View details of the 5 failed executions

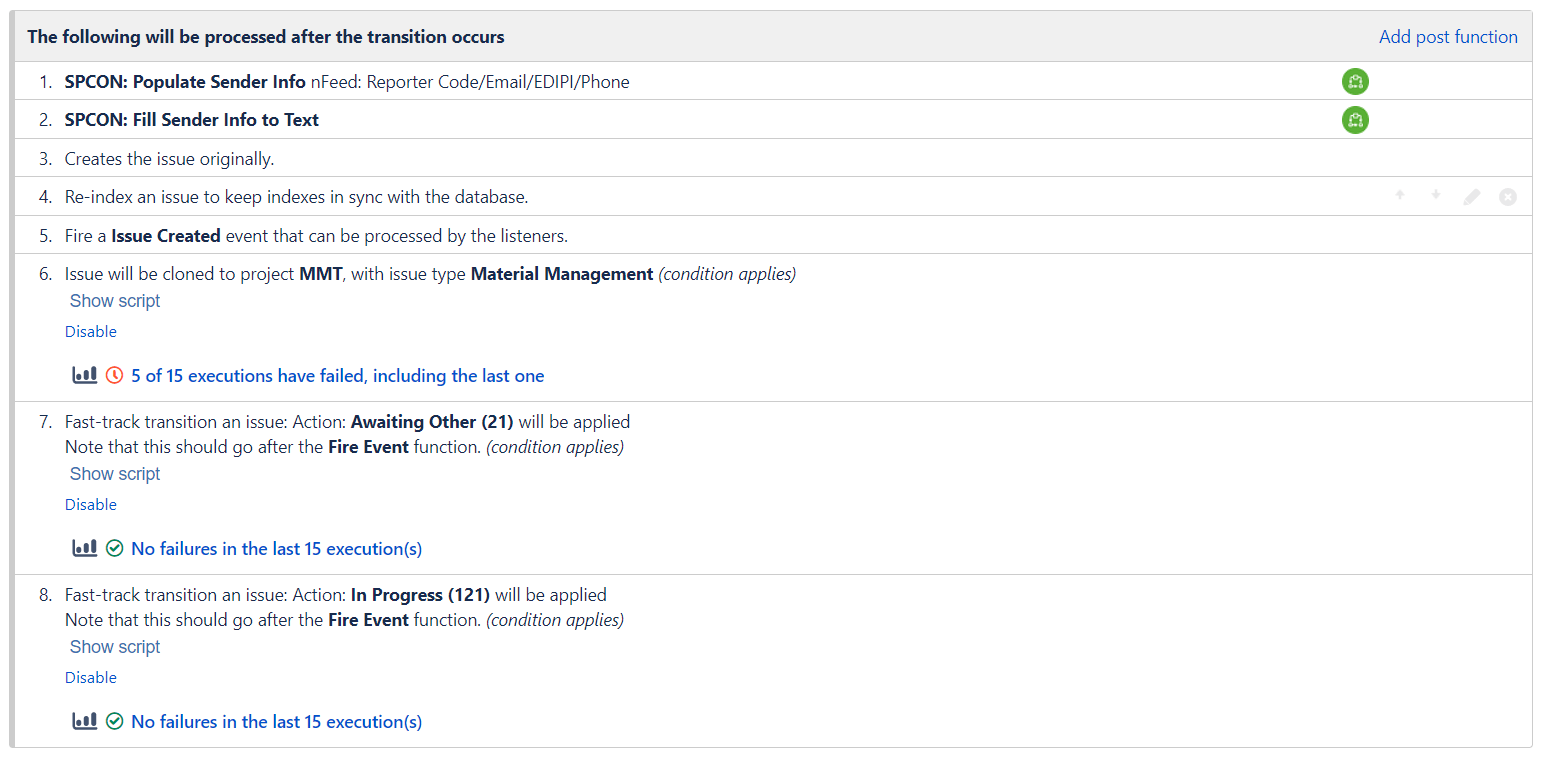(x=340, y=375)
